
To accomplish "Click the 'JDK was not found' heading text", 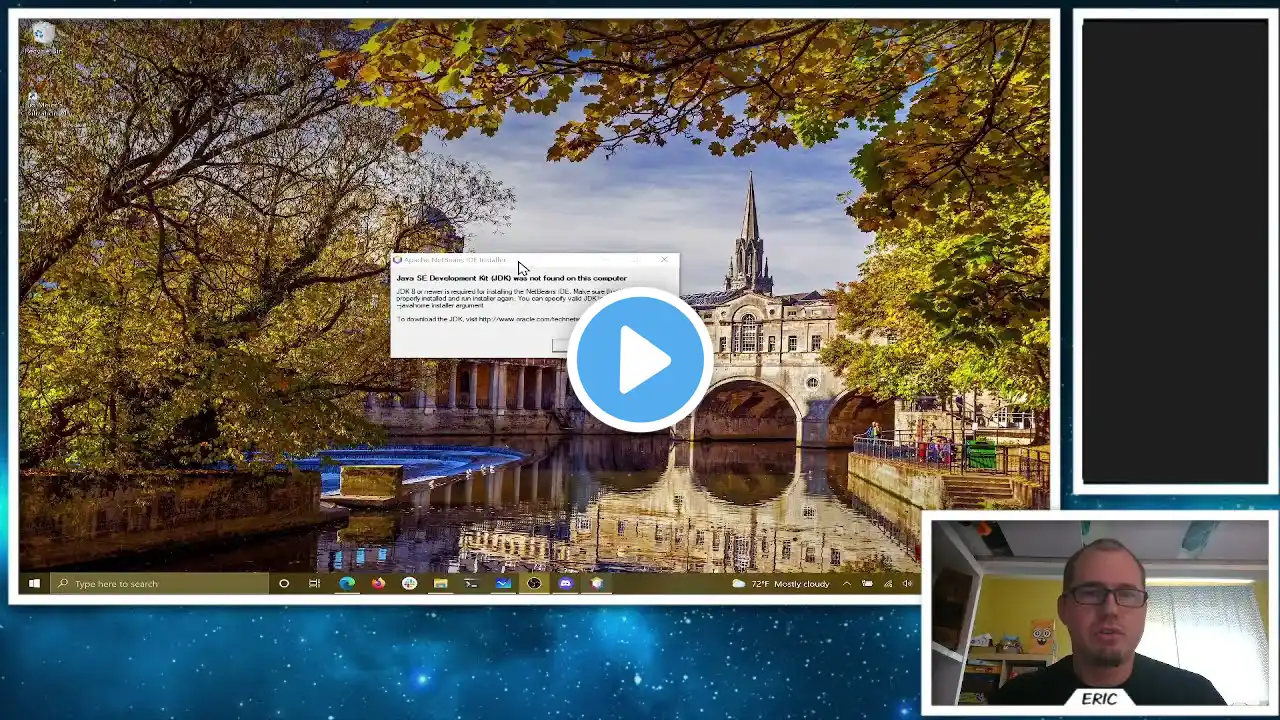I will [x=511, y=278].
